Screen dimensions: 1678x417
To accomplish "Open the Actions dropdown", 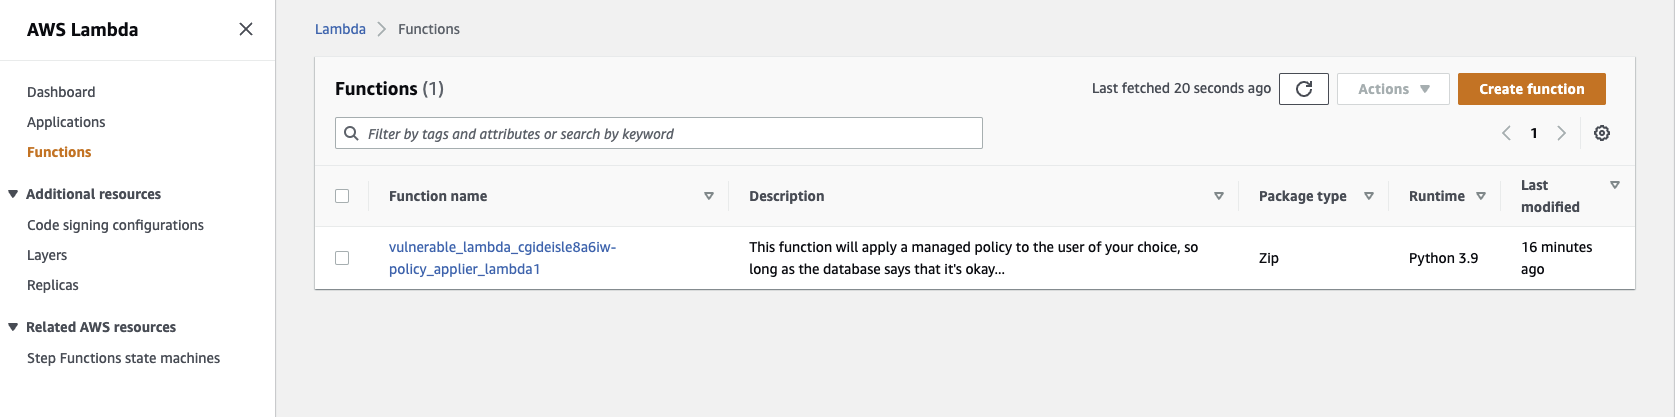I will 1393,89.
